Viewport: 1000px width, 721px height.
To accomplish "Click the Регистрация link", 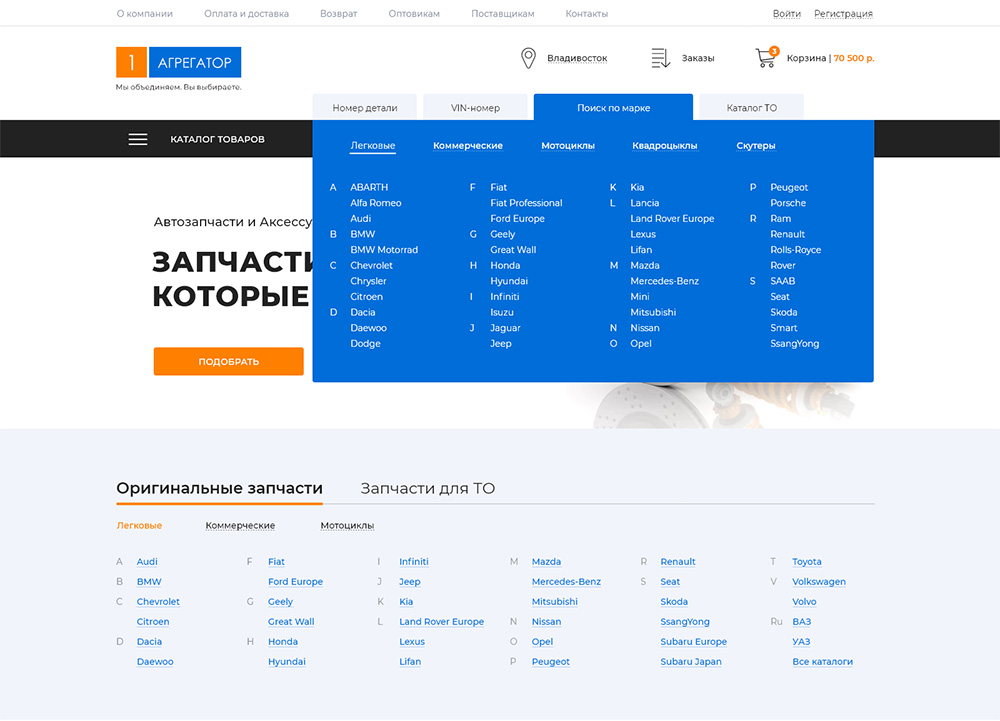I will 843,13.
